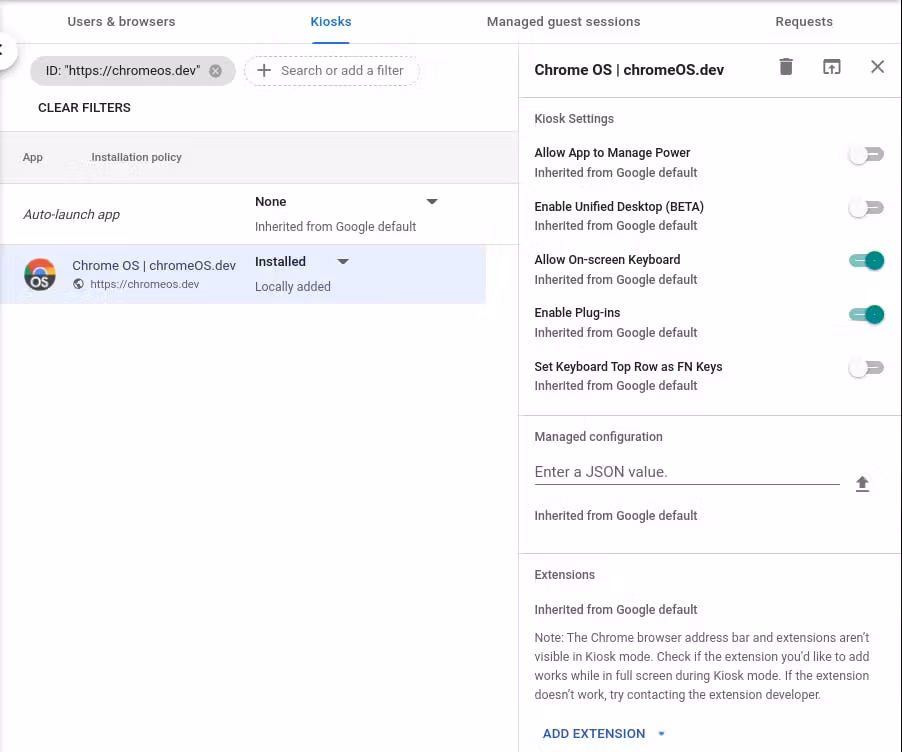Enable Allow App to Manage Power
This screenshot has width=902, height=752.
[865, 155]
